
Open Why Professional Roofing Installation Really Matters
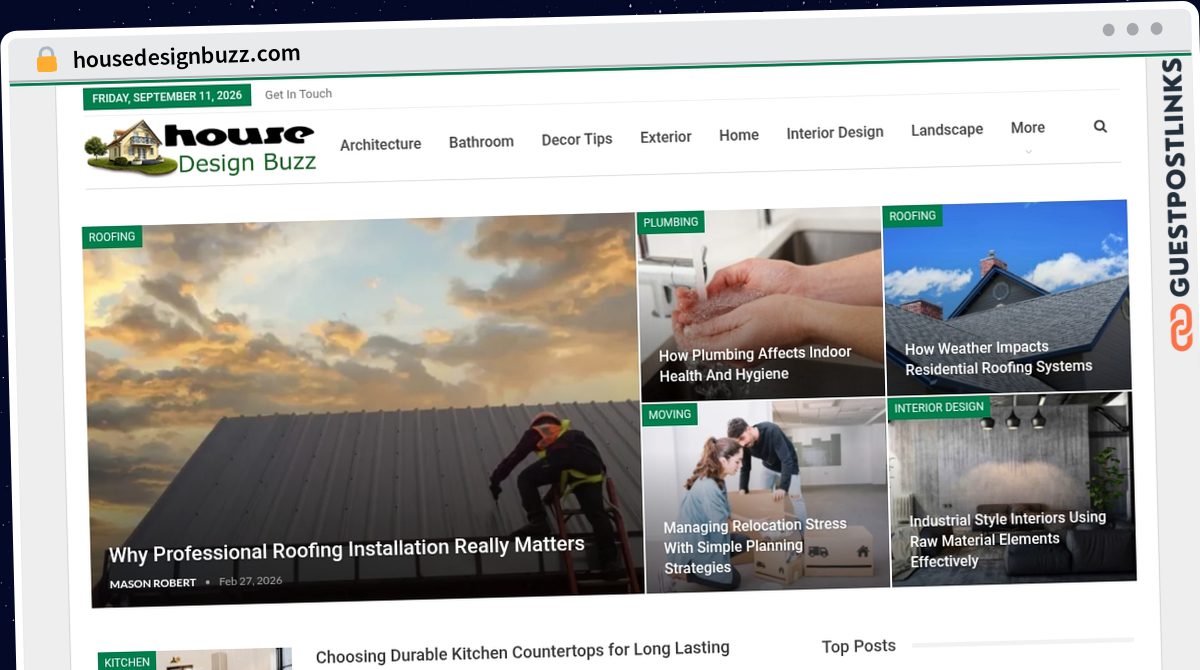[346, 549]
